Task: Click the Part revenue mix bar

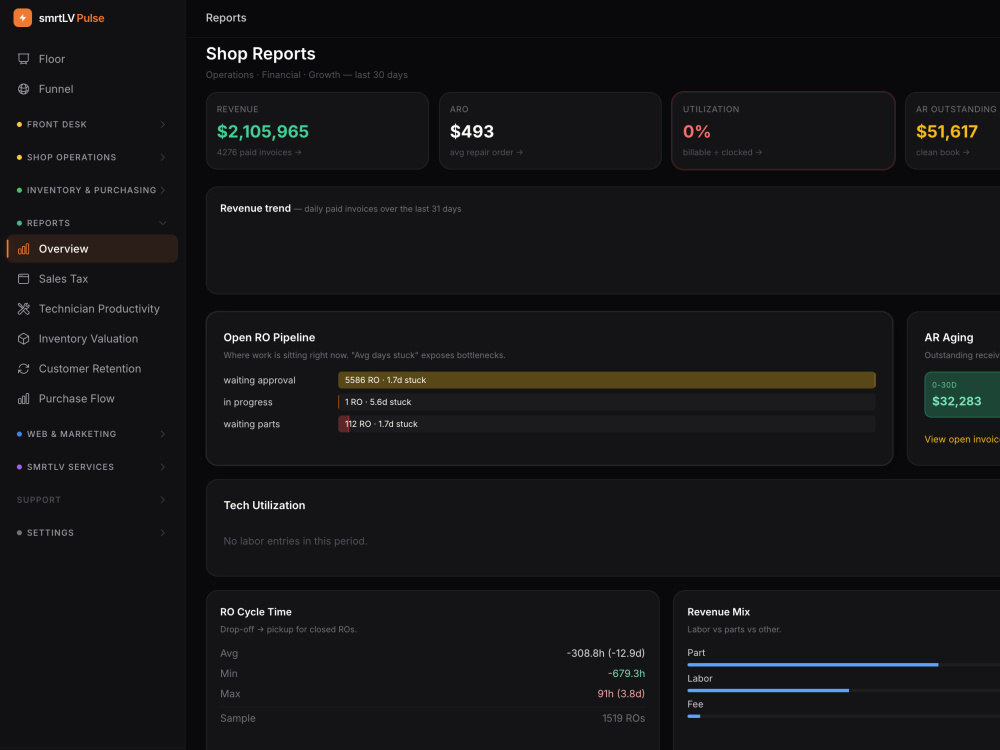Action: tap(843, 665)
